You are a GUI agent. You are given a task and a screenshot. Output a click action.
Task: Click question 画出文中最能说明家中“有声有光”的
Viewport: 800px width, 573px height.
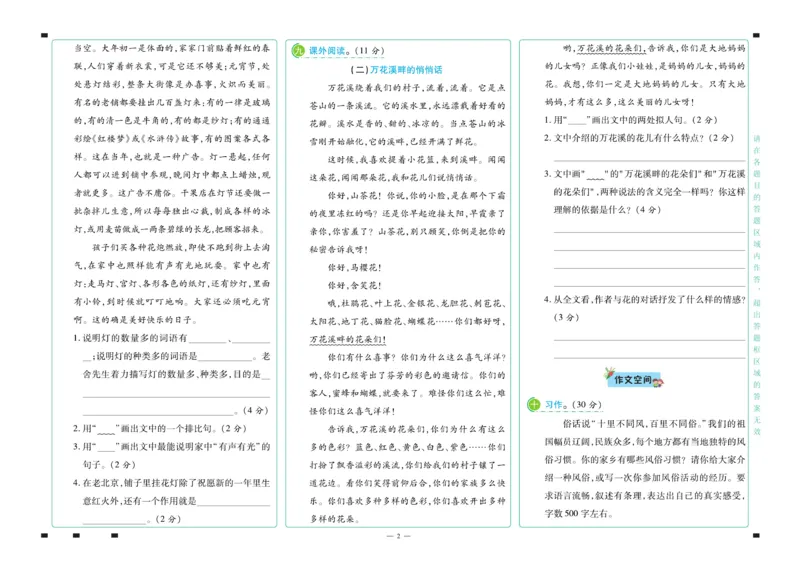(171, 446)
